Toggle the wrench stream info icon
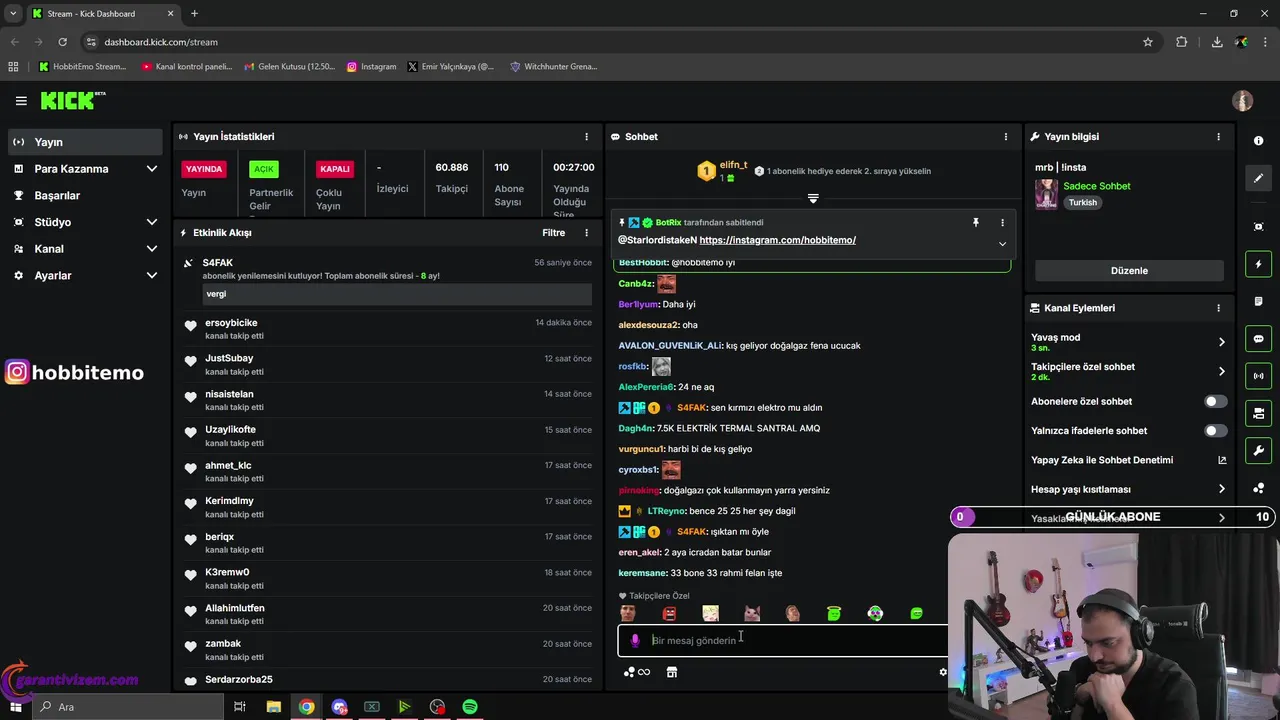This screenshot has height=720, width=1280. click(x=1258, y=451)
